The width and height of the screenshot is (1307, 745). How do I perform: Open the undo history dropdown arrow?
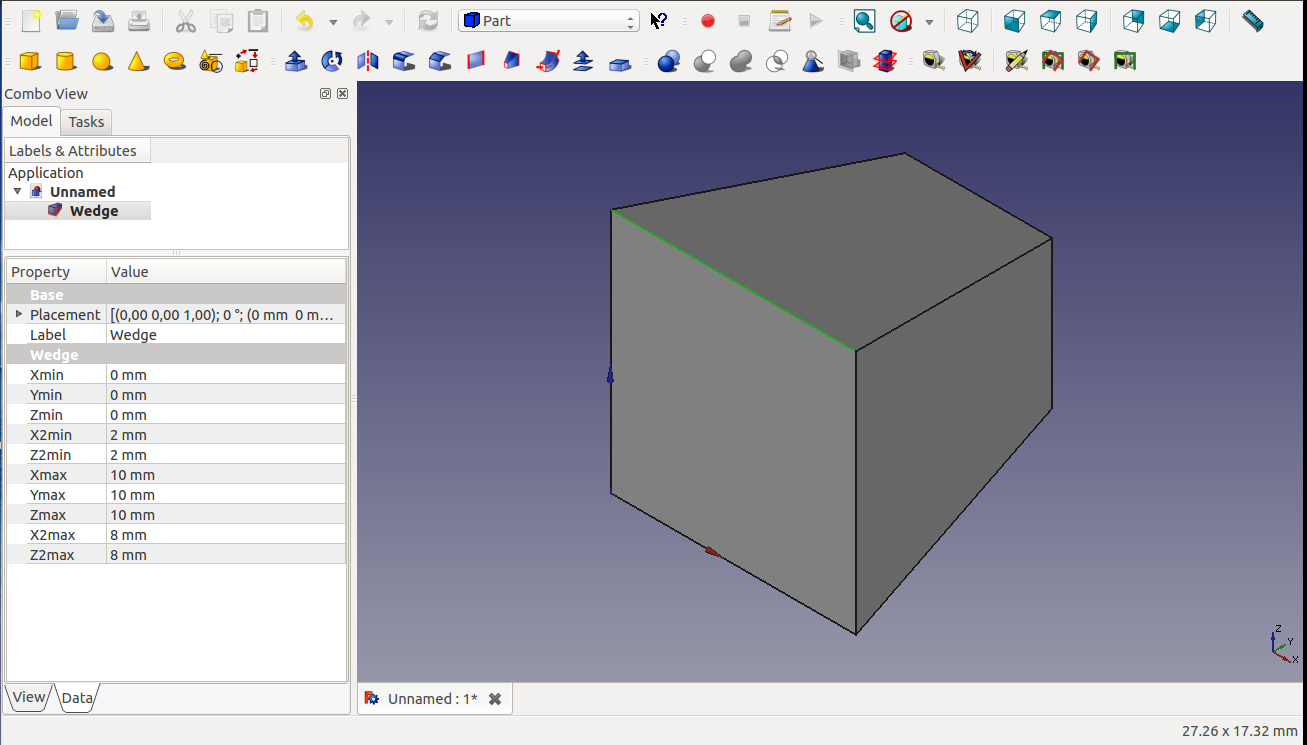click(x=333, y=22)
